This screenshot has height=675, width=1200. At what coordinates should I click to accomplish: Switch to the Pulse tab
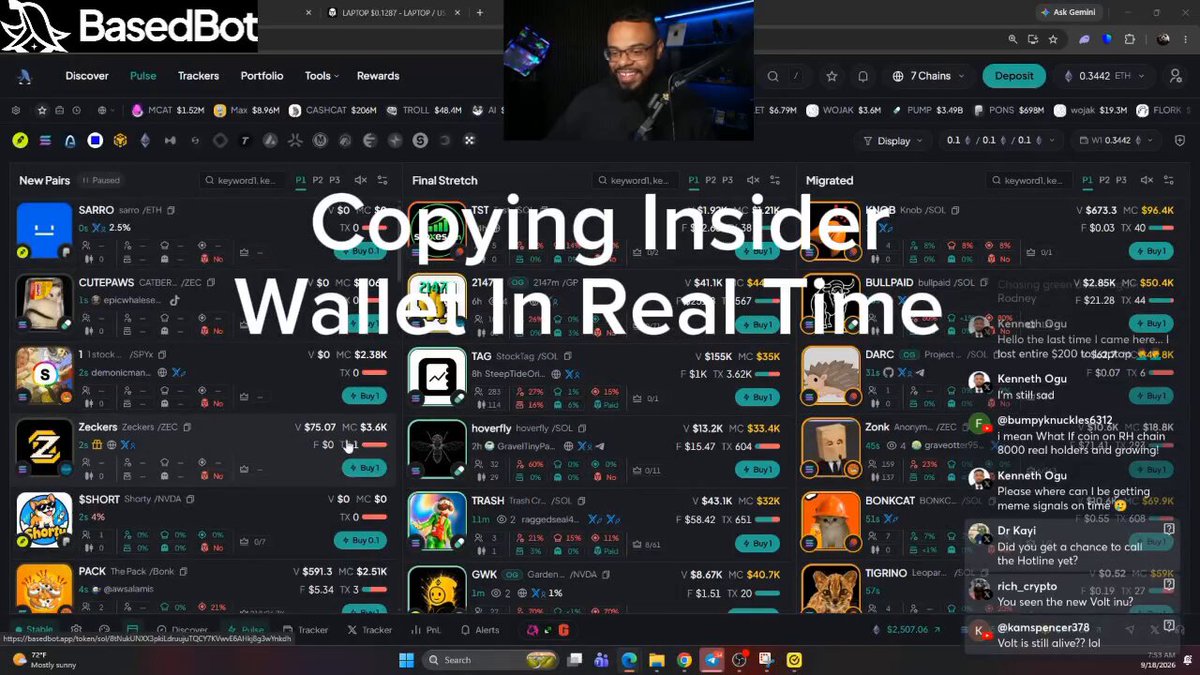[x=143, y=76]
